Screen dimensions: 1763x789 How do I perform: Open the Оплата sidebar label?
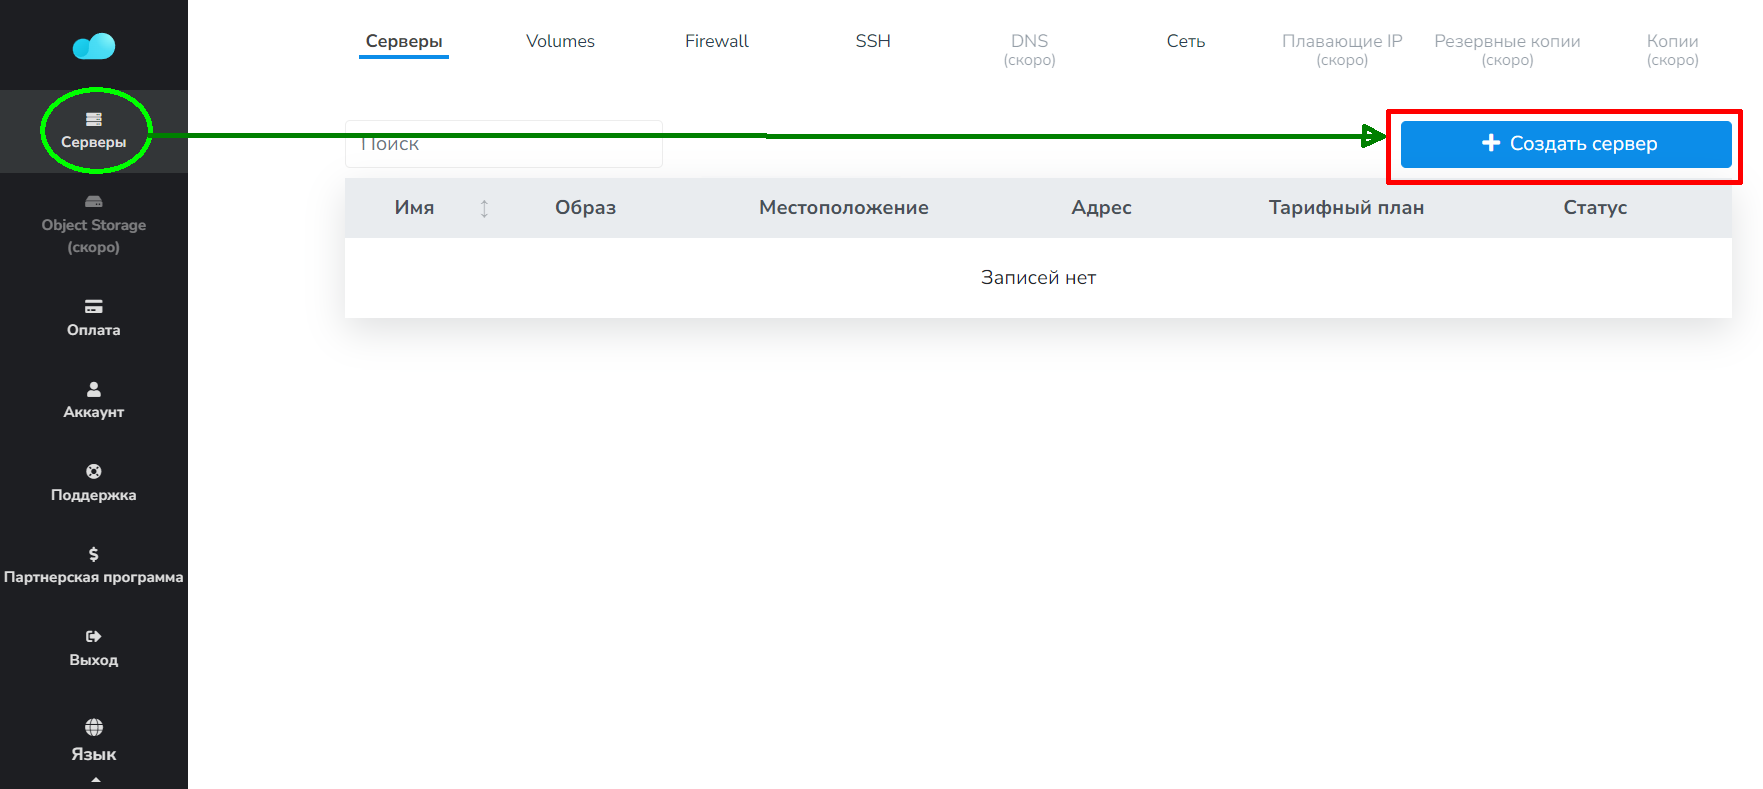click(94, 330)
